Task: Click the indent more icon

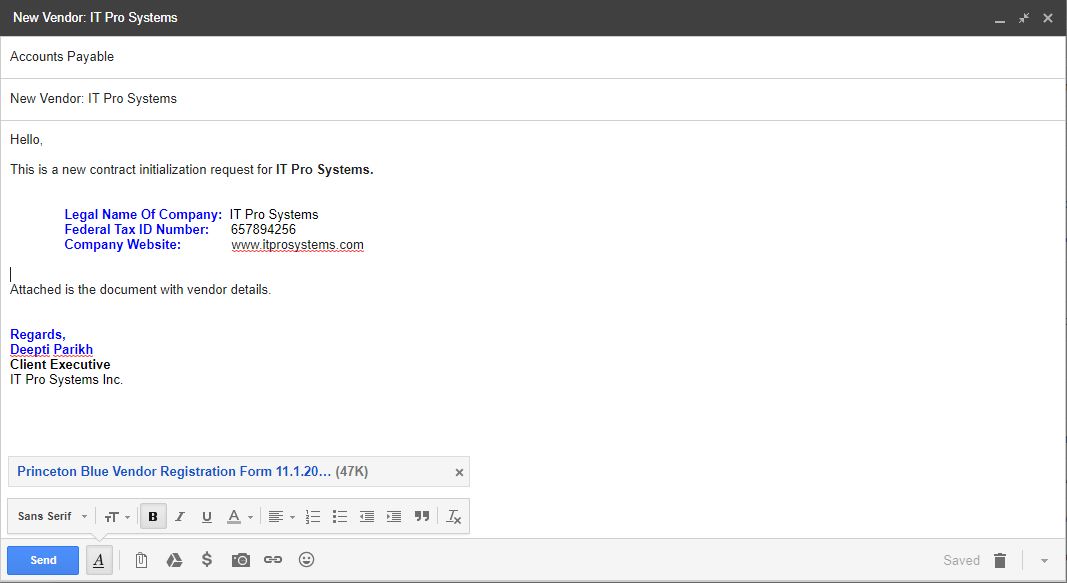Action: click(x=394, y=517)
